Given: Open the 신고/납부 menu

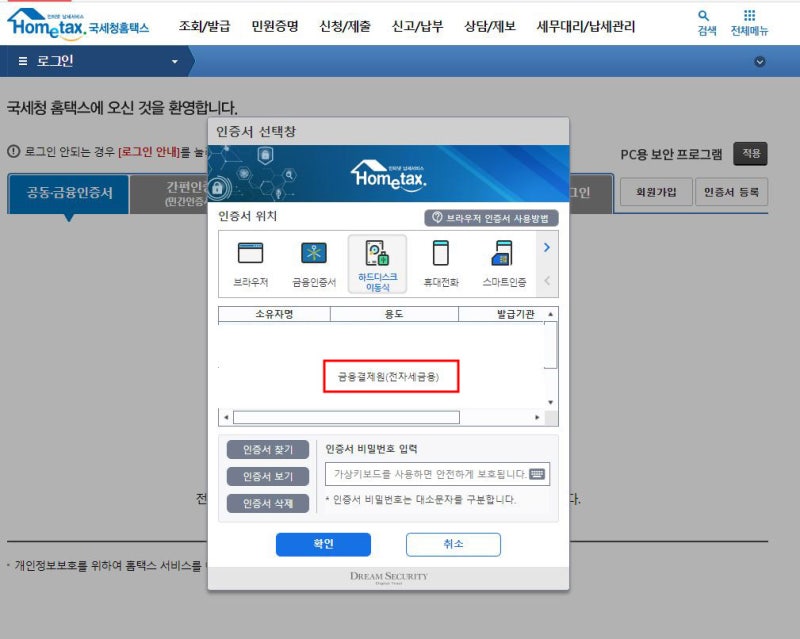Looking at the screenshot, I should (417, 26).
